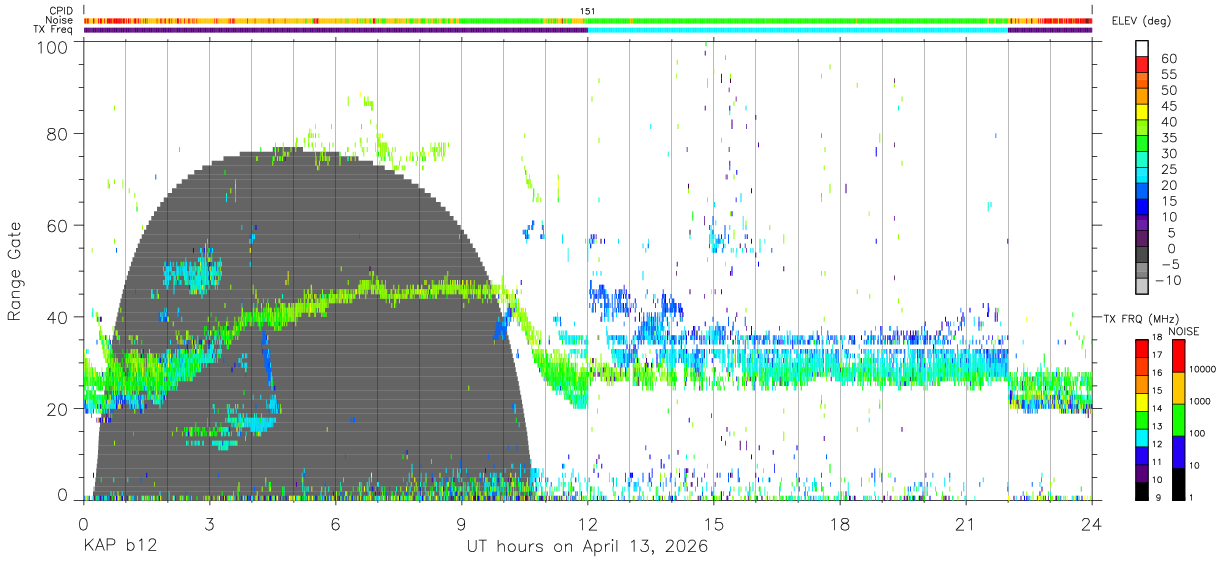Click the 'UT hours on April 13, 2026' title

point(587,547)
